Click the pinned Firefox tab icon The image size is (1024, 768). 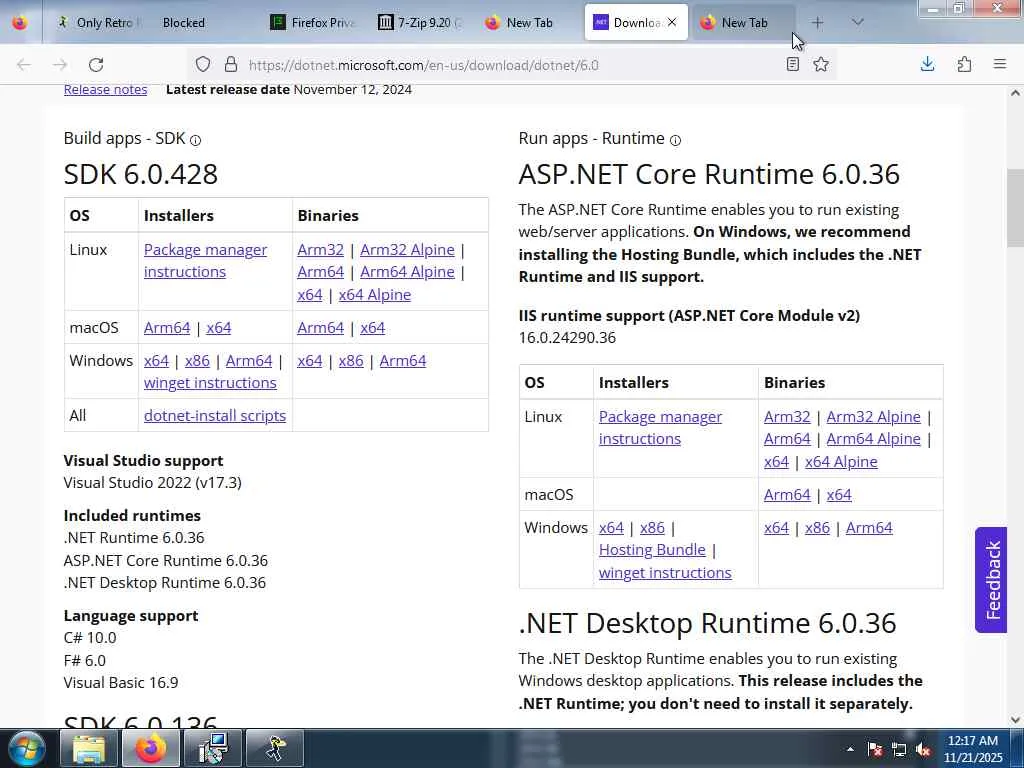click(x=20, y=22)
